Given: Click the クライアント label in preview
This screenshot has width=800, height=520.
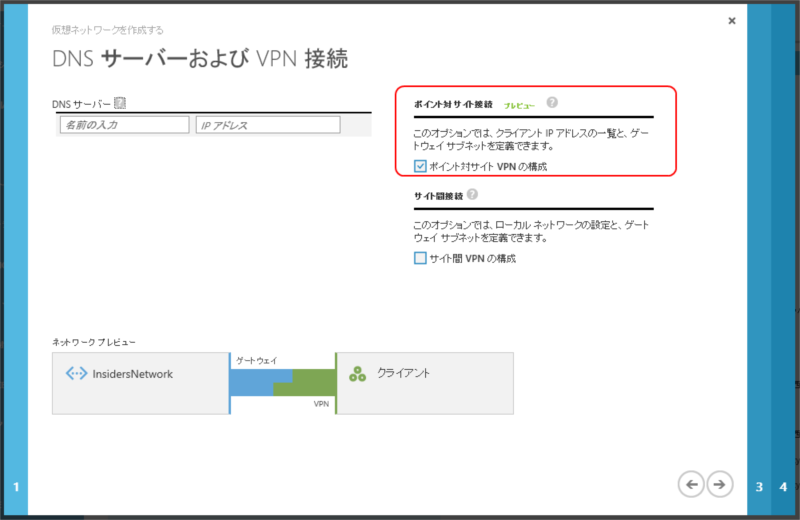Looking at the screenshot, I should (404, 373).
